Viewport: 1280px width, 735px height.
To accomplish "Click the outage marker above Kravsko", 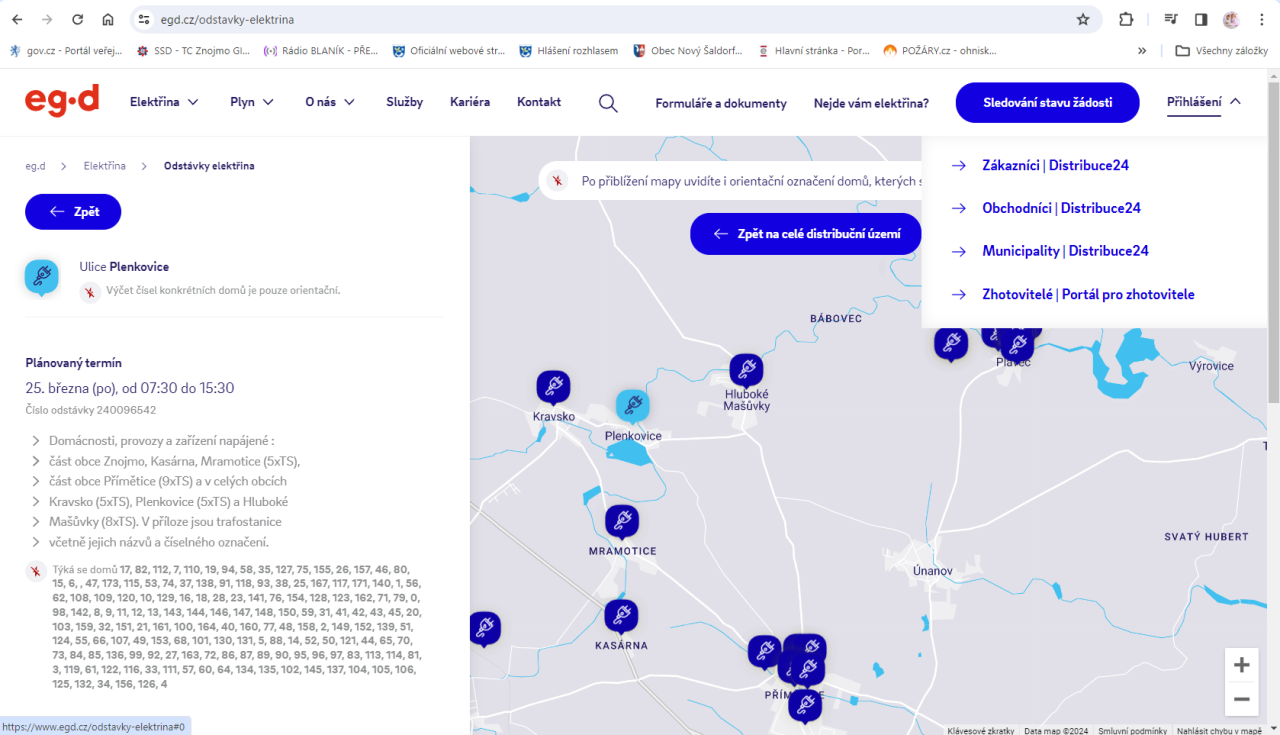I will pos(553,387).
